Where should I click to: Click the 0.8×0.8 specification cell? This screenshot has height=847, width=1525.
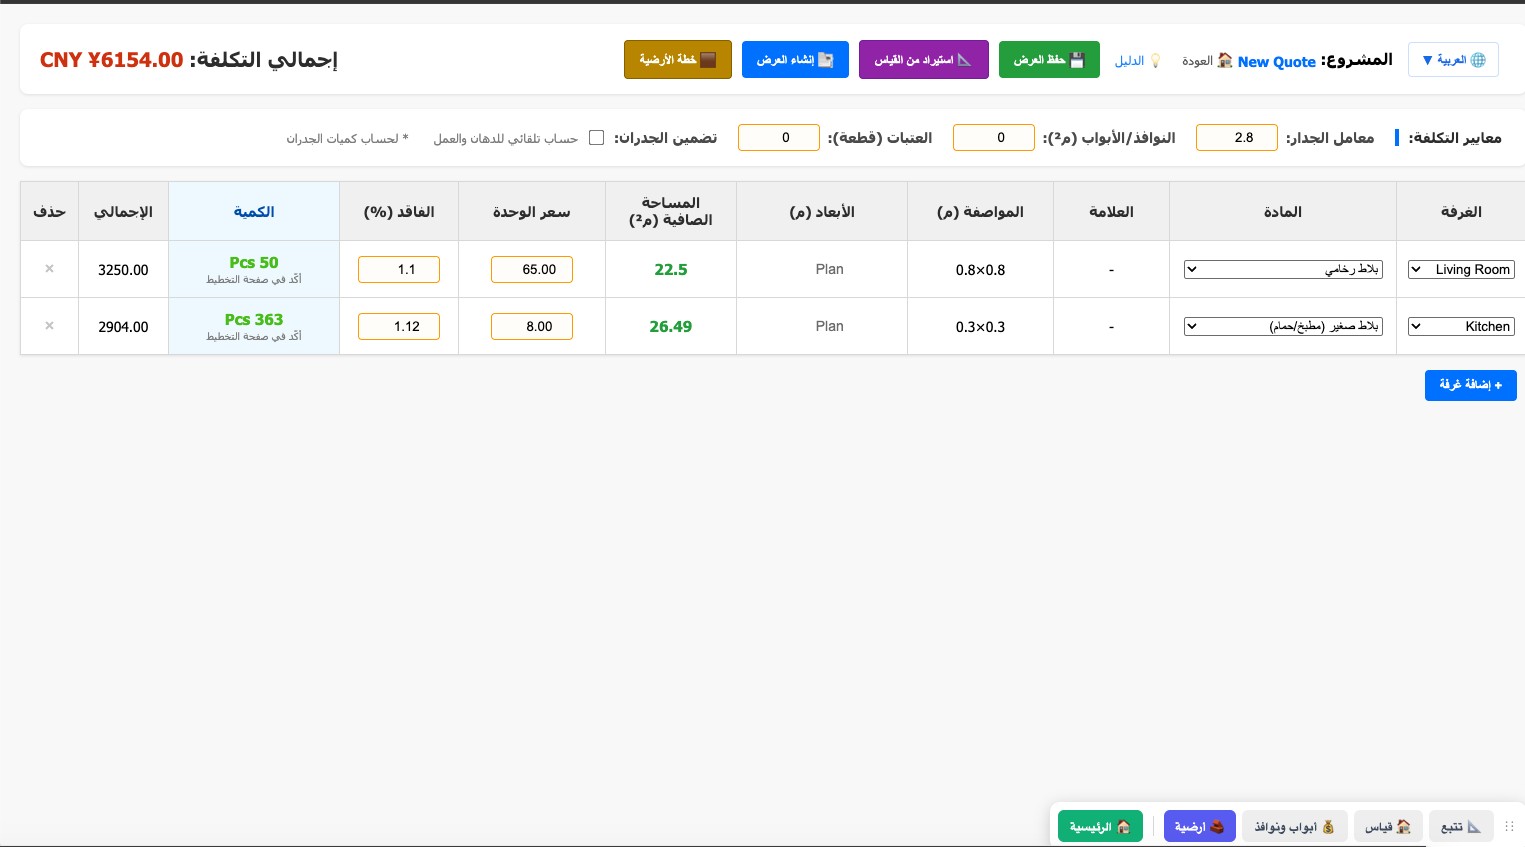coord(980,270)
